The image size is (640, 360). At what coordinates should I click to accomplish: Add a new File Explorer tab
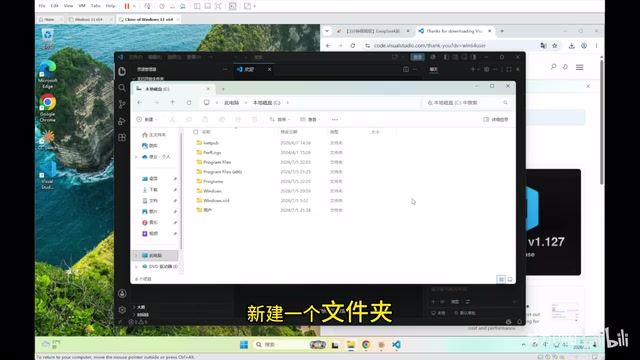pos(223,89)
